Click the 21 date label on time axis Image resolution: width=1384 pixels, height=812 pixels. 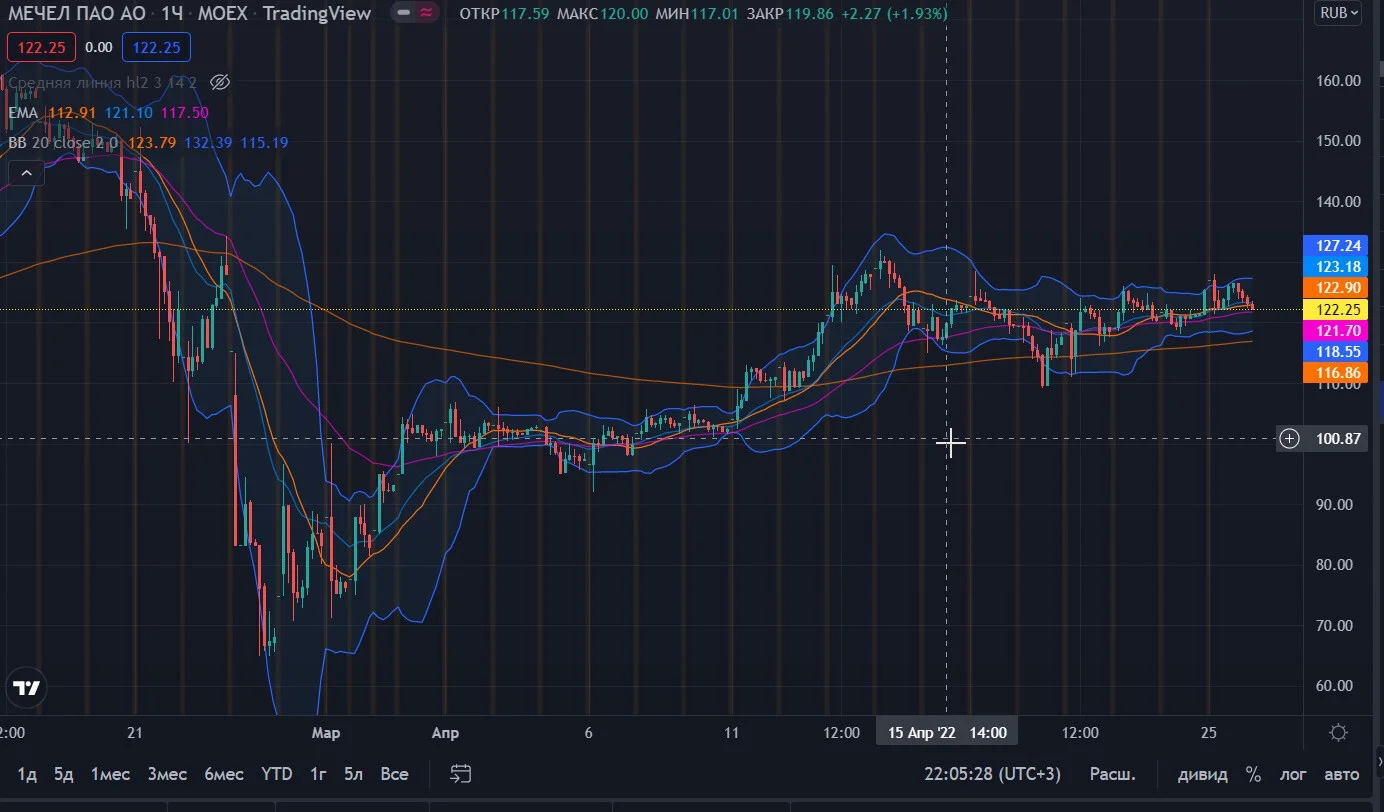click(136, 733)
